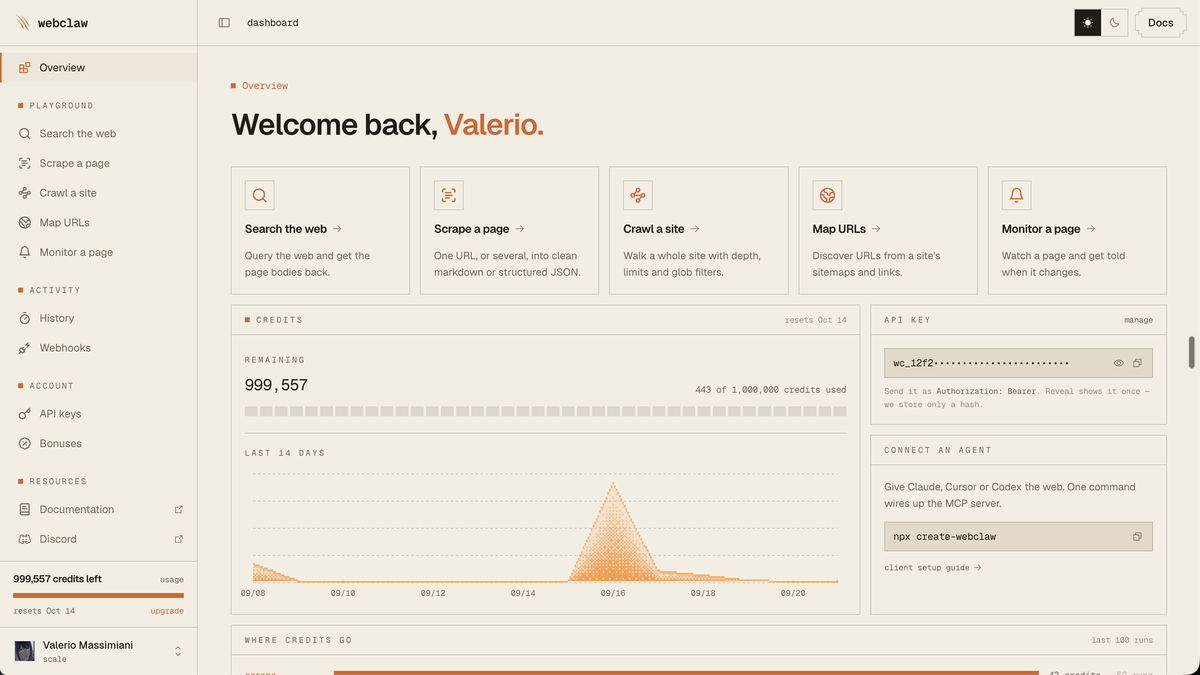Open the Docs button
Screen dimensions: 1200x675
pyautogui.click(x=1160, y=23)
